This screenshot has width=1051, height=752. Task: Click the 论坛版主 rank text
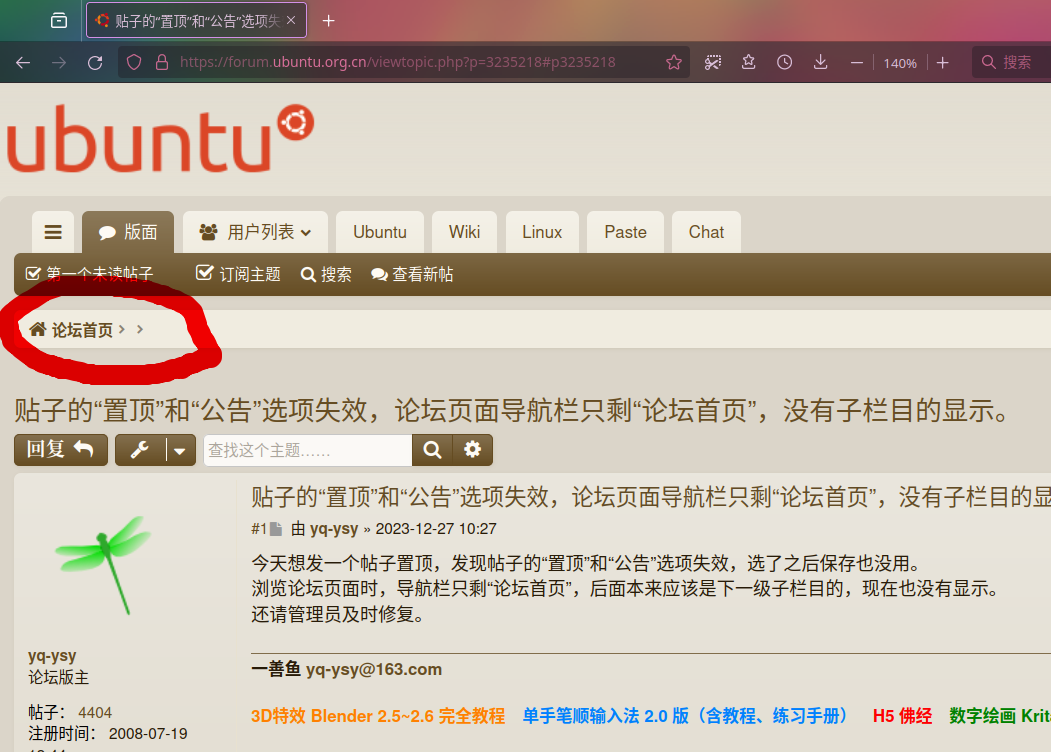tap(58, 678)
